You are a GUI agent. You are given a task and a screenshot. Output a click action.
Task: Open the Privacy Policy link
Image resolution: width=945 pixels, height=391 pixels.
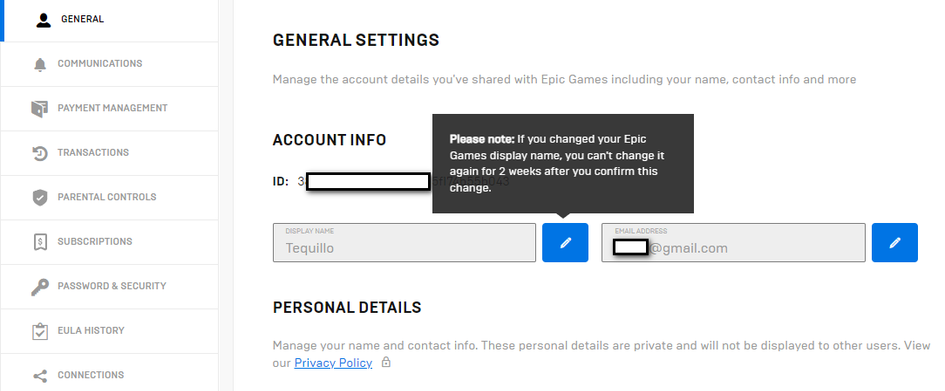click(x=333, y=363)
